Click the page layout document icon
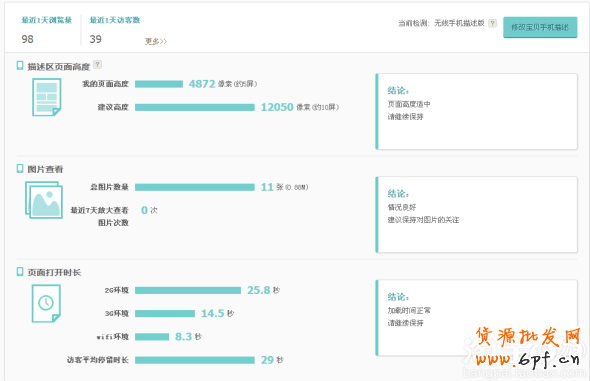This screenshot has width=590, height=381. click(47, 97)
